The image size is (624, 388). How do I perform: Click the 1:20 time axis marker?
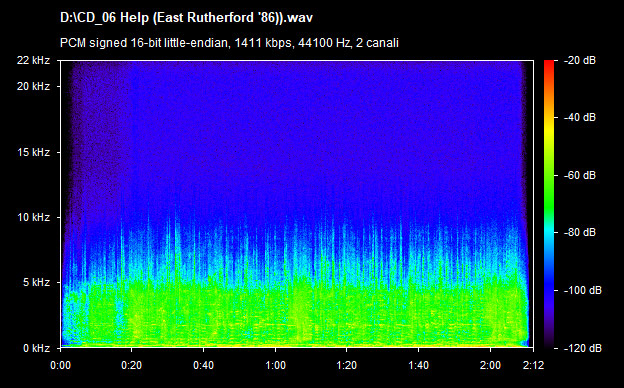click(347, 365)
